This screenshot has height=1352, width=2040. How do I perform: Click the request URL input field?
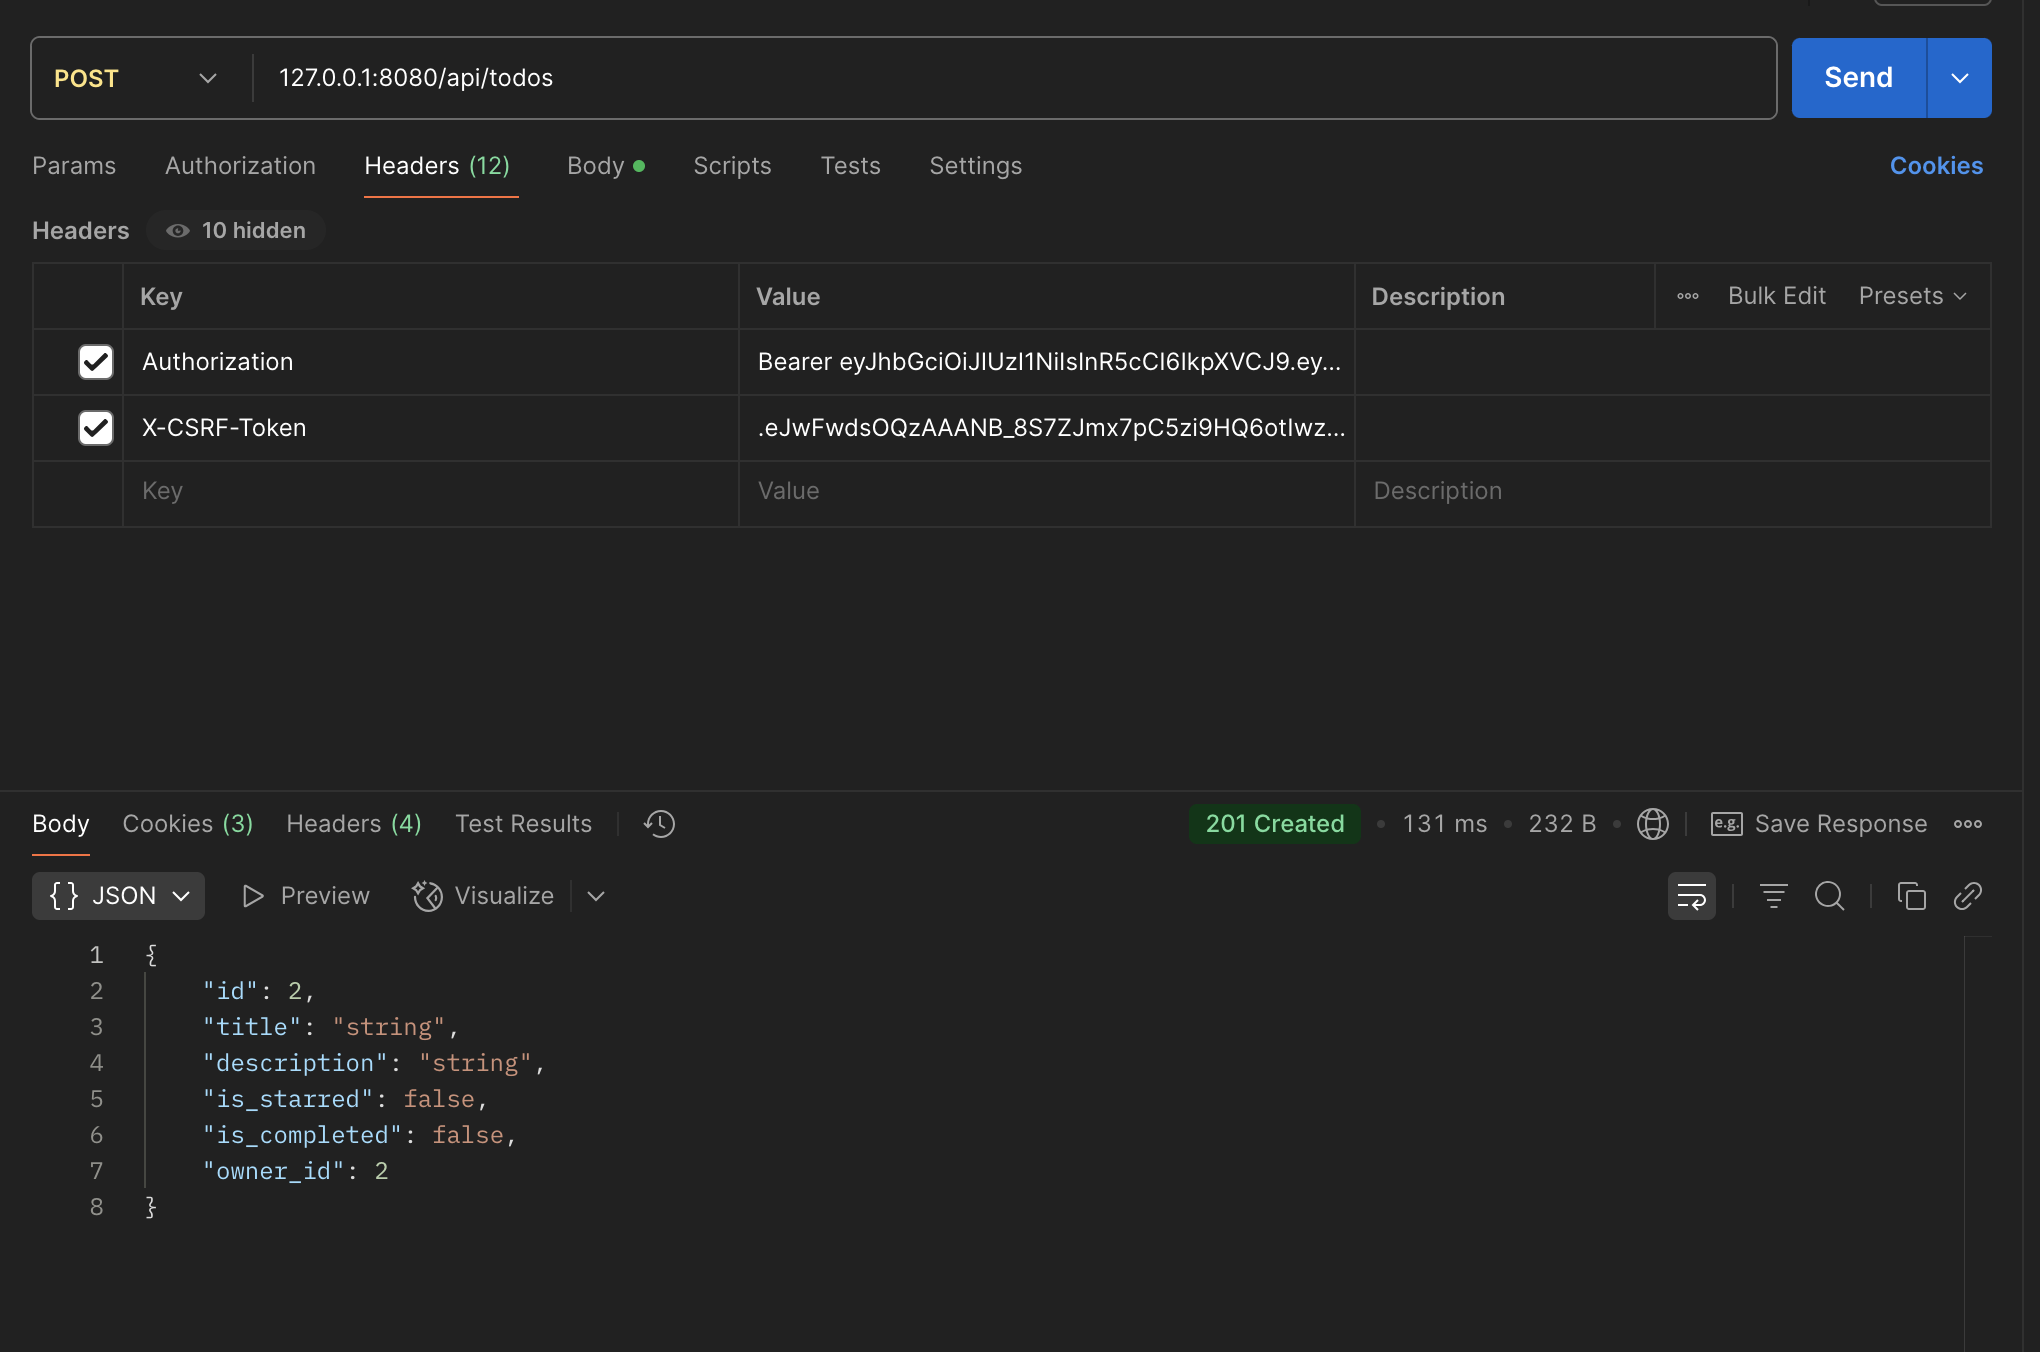point(1000,78)
